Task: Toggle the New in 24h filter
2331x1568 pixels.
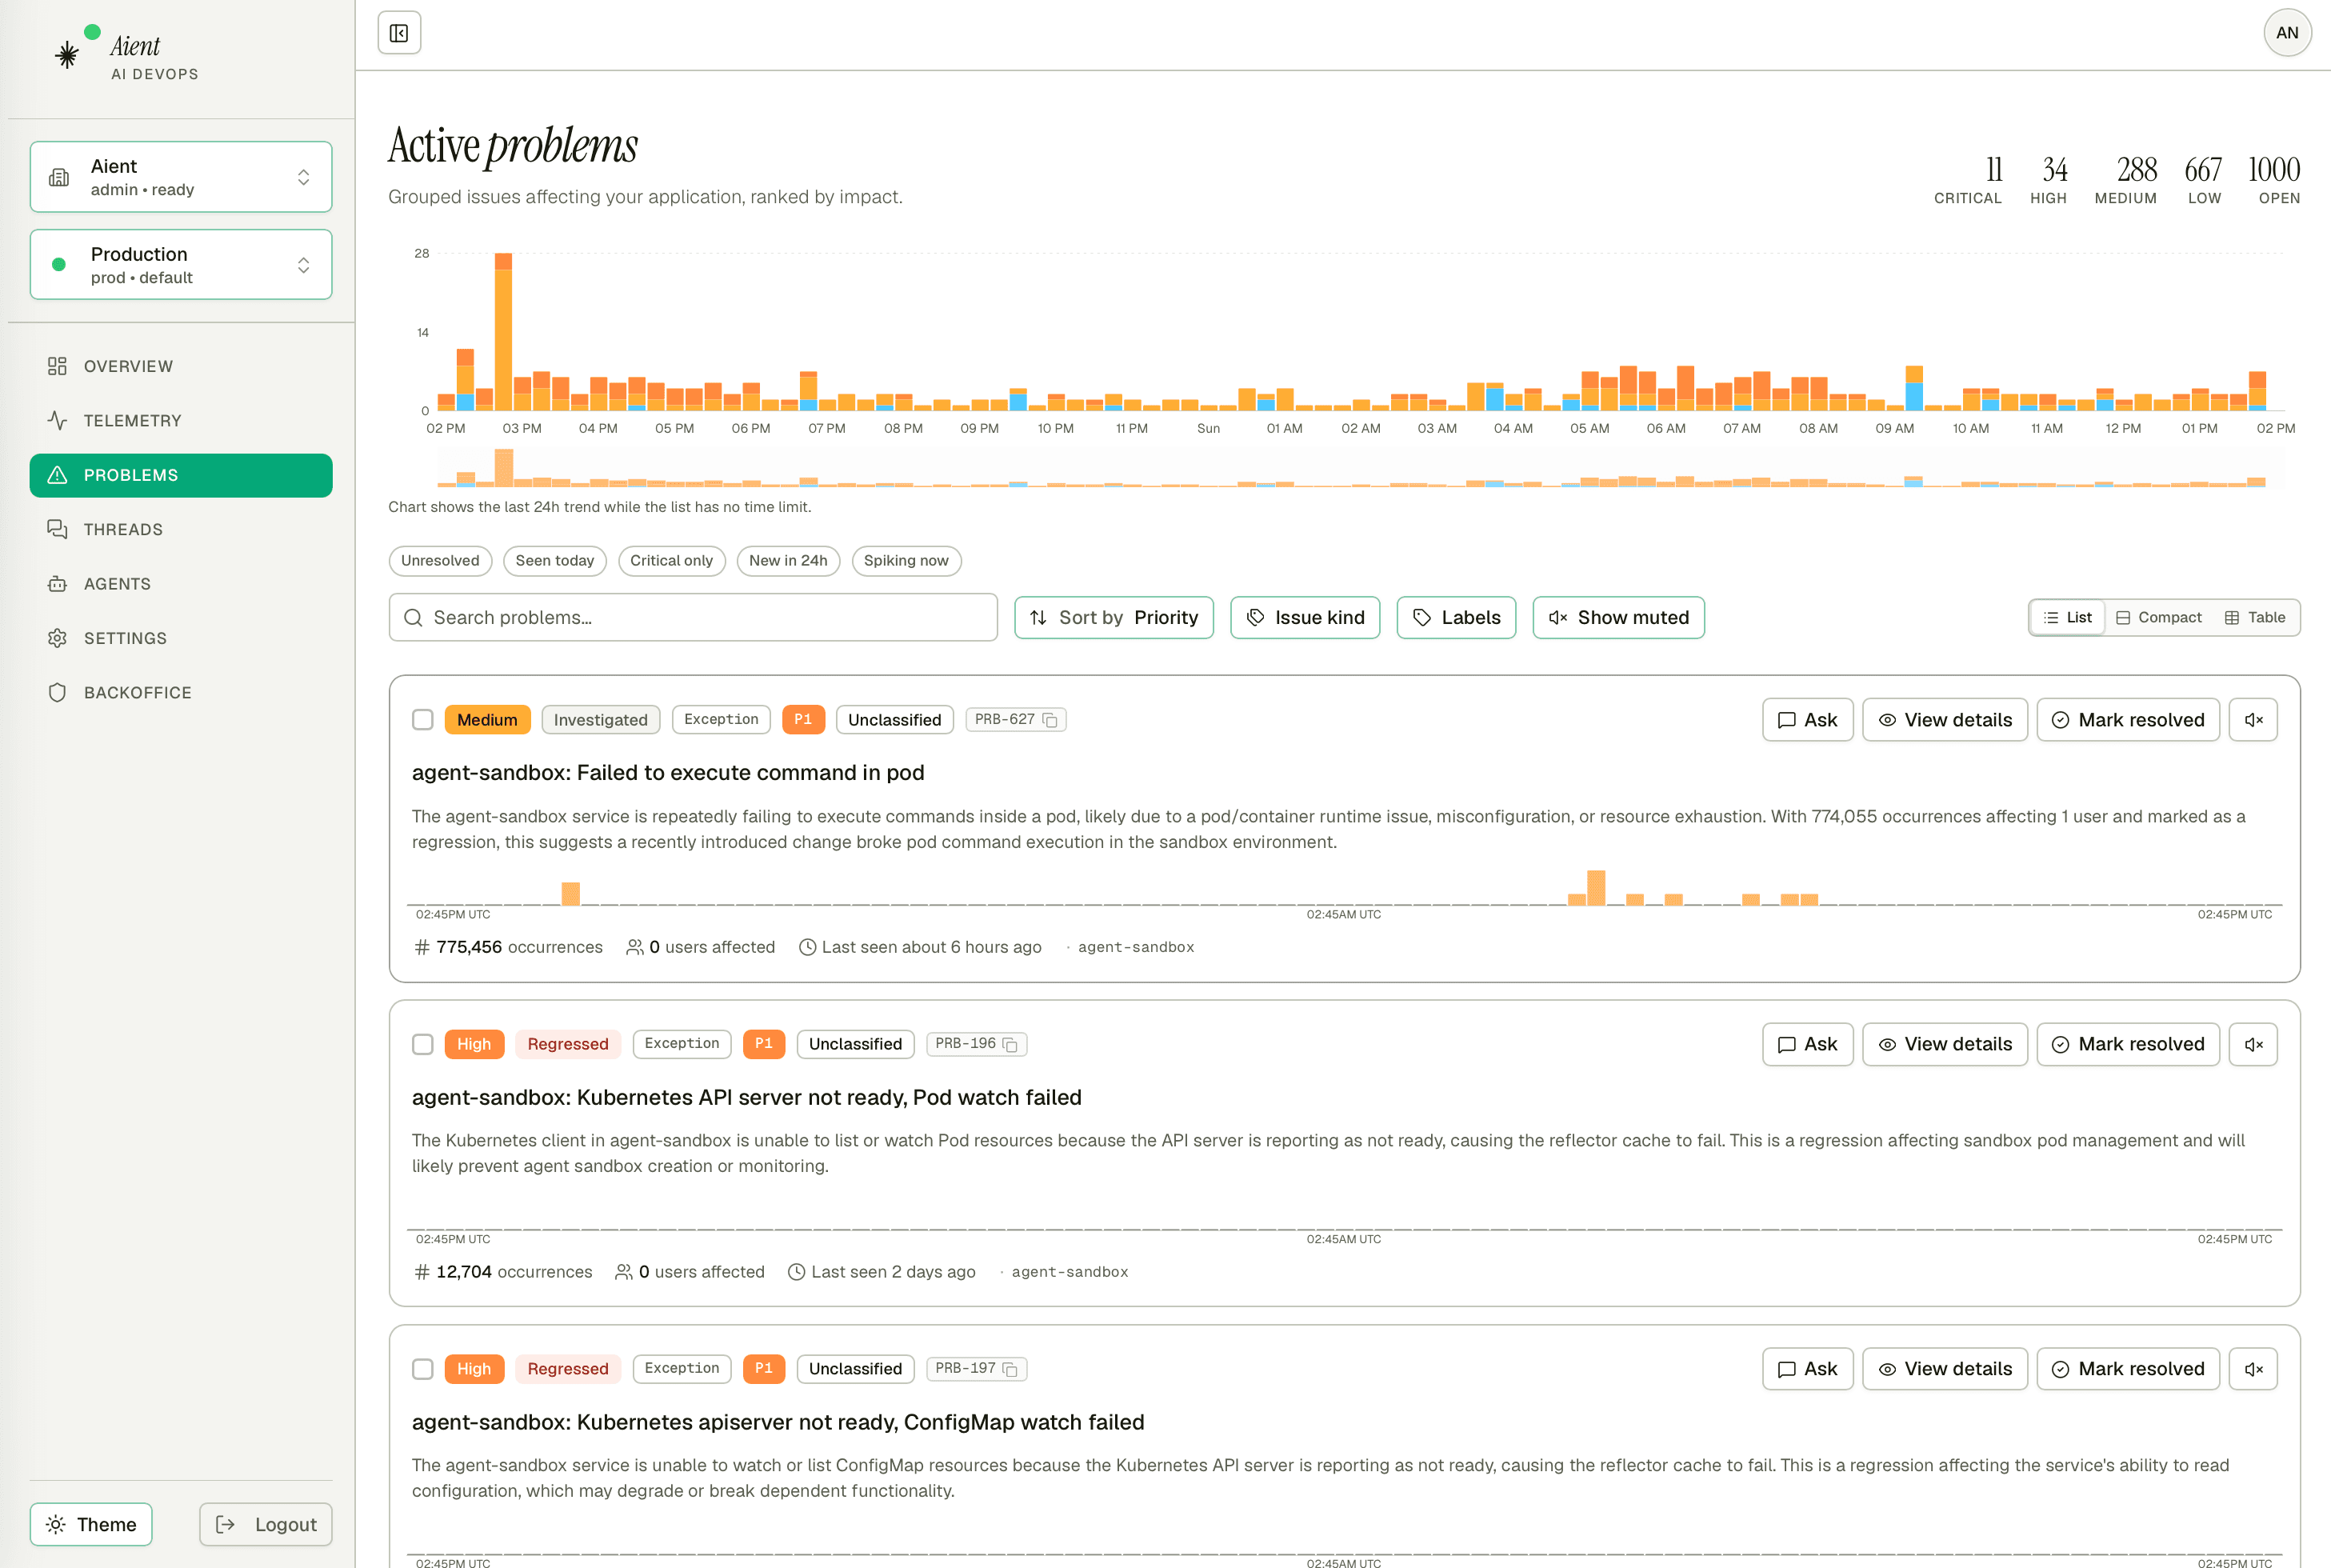Action: (x=788, y=561)
